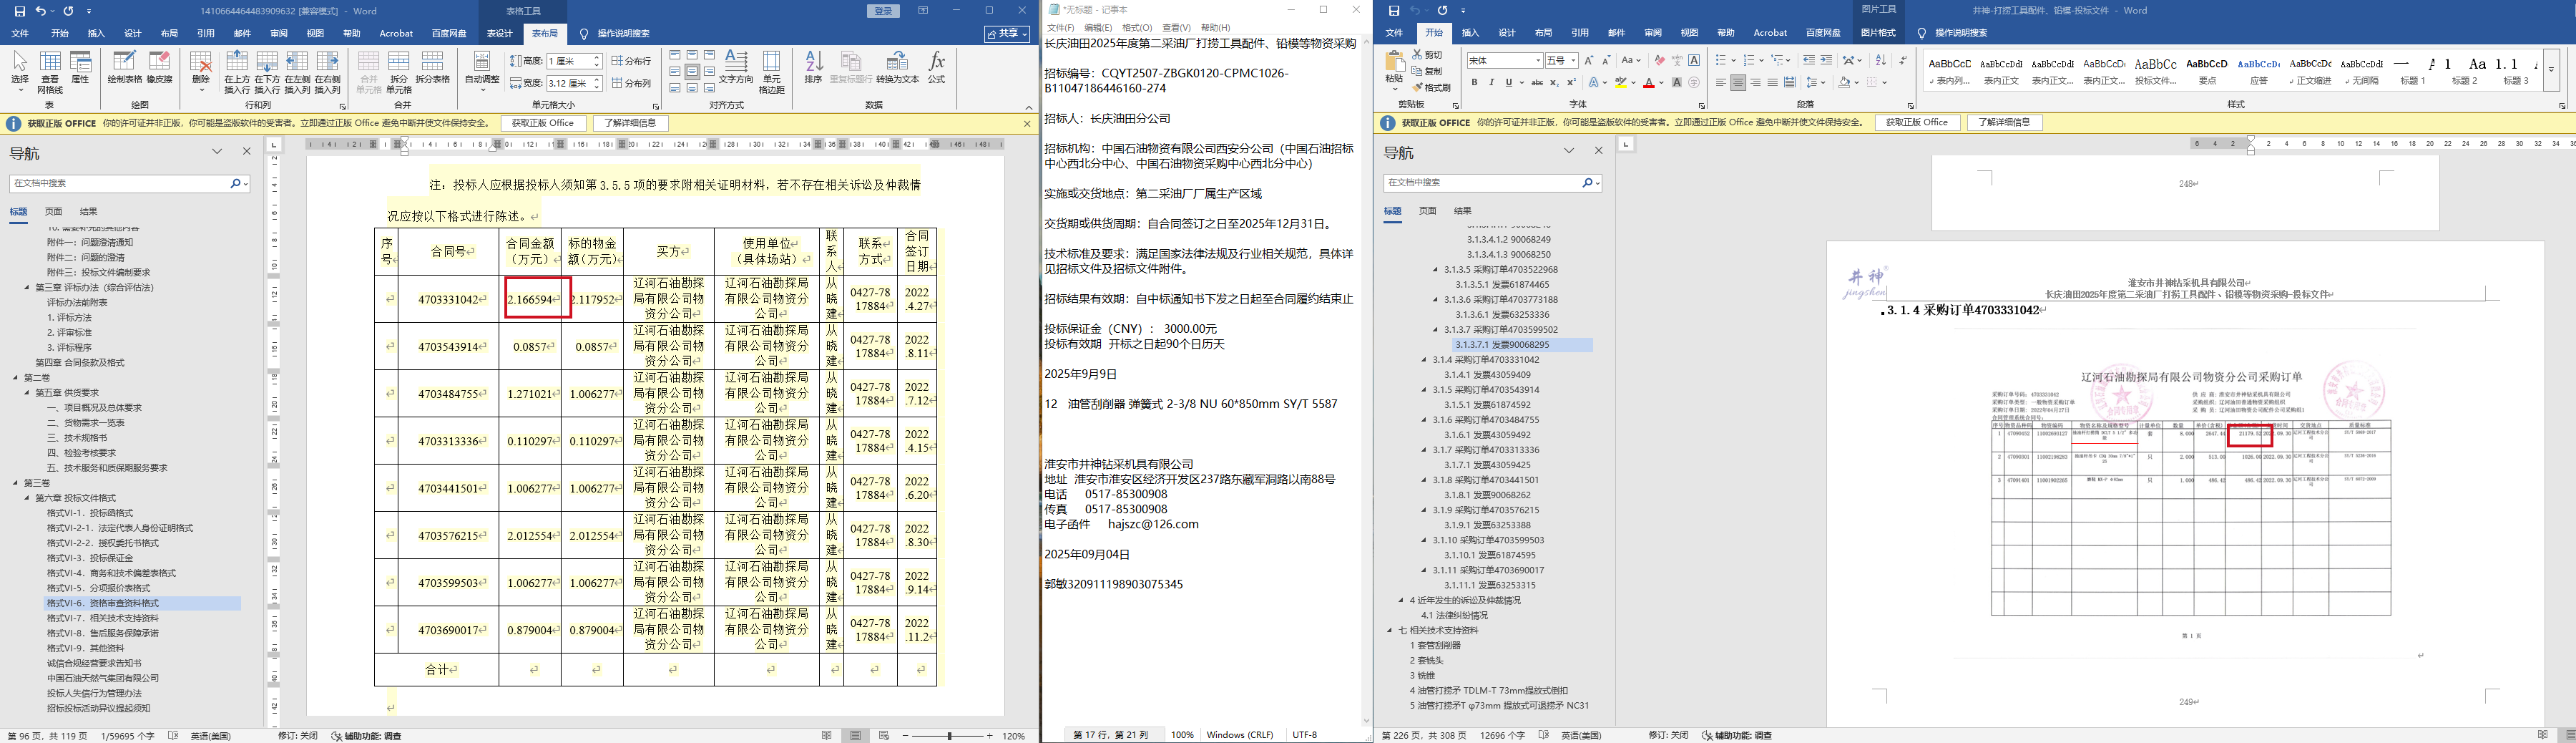Toggle left alignment in right Word paragraph group
This screenshot has height=743, width=2576.
click(1721, 83)
